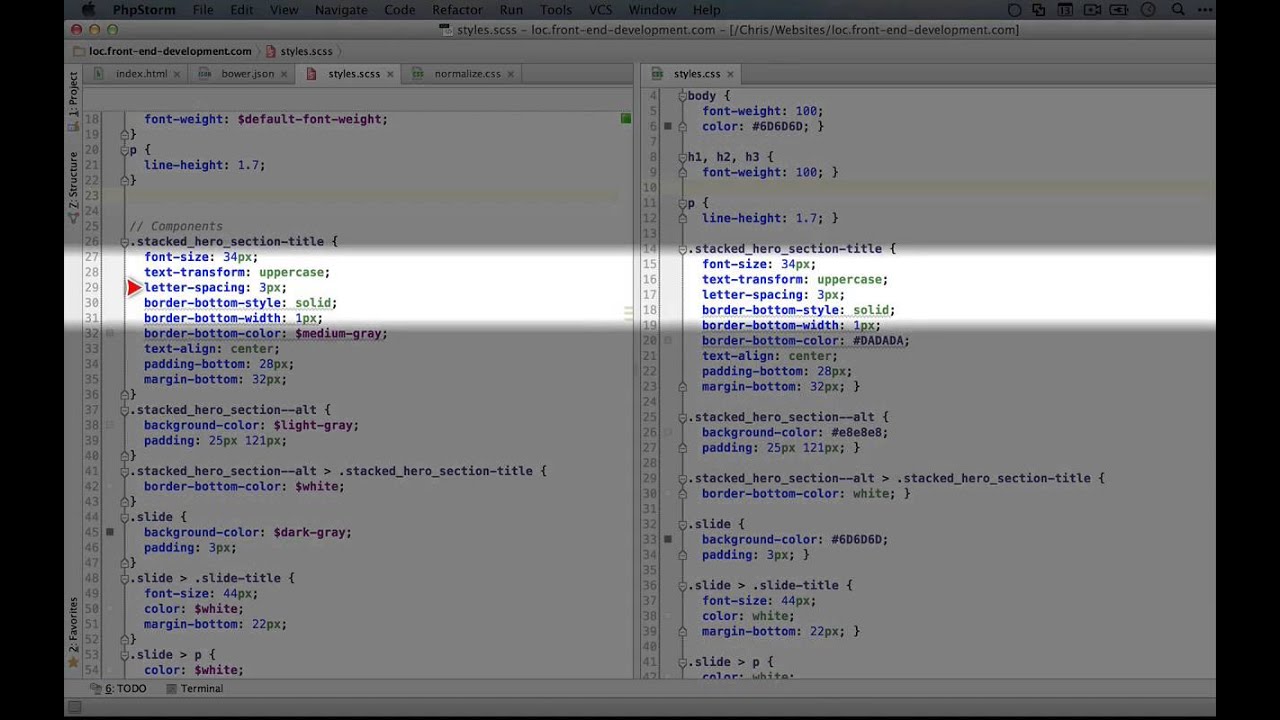Click the $light-gray variable on line 38
This screenshot has height=720, width=1280.
(313, 425)
